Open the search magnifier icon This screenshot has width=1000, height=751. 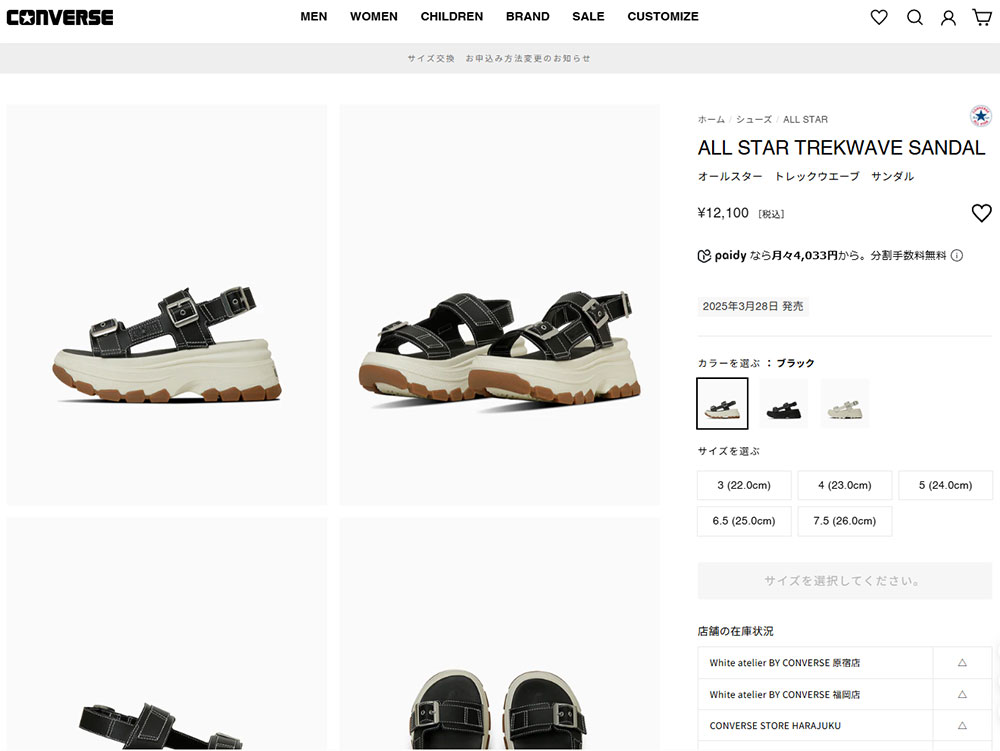point(915,17)
